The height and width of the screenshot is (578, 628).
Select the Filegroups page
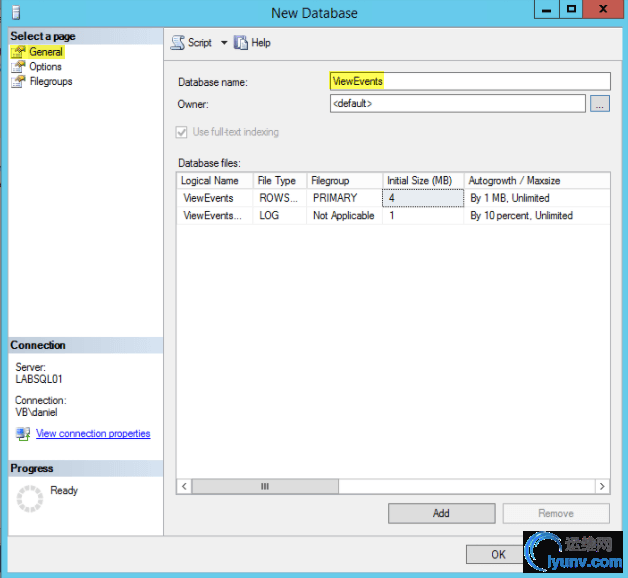(51, 81)
